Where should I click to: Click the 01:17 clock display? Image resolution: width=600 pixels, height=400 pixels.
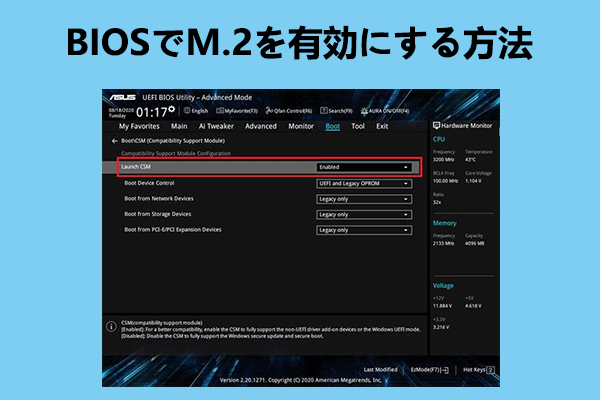pos(152,113)
